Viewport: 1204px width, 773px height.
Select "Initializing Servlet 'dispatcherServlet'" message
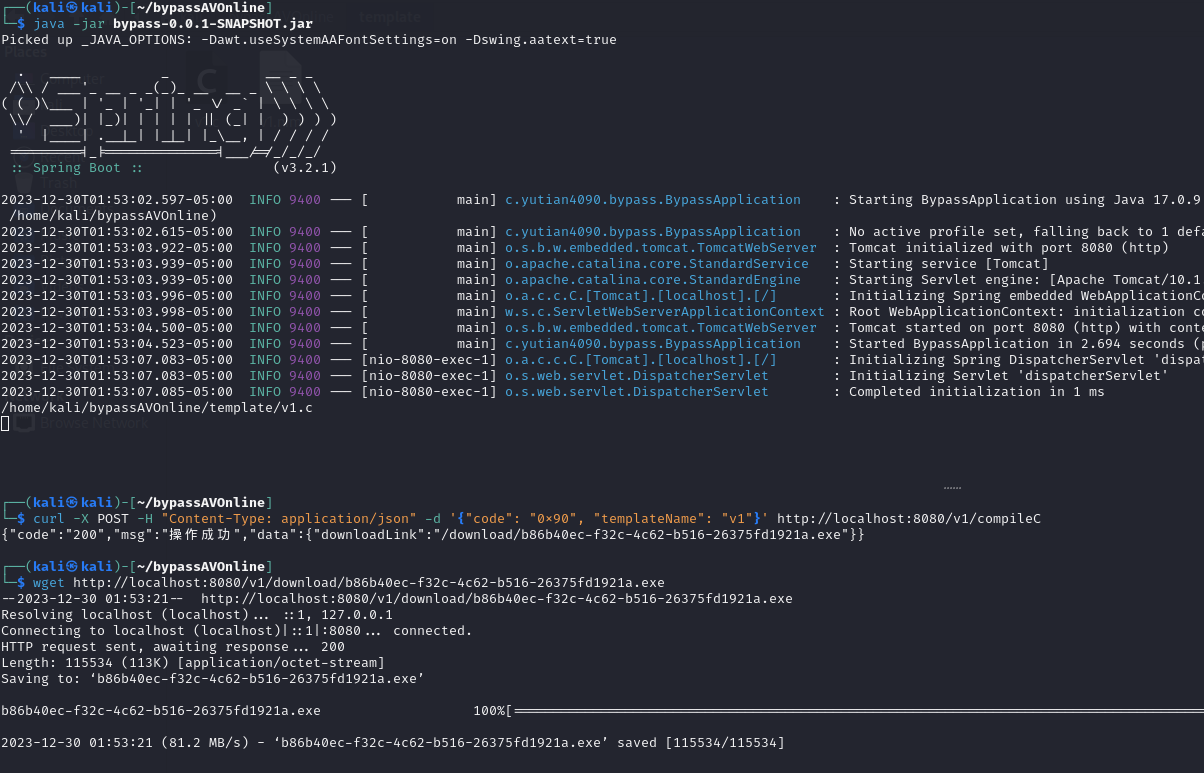coord(1009,376)
